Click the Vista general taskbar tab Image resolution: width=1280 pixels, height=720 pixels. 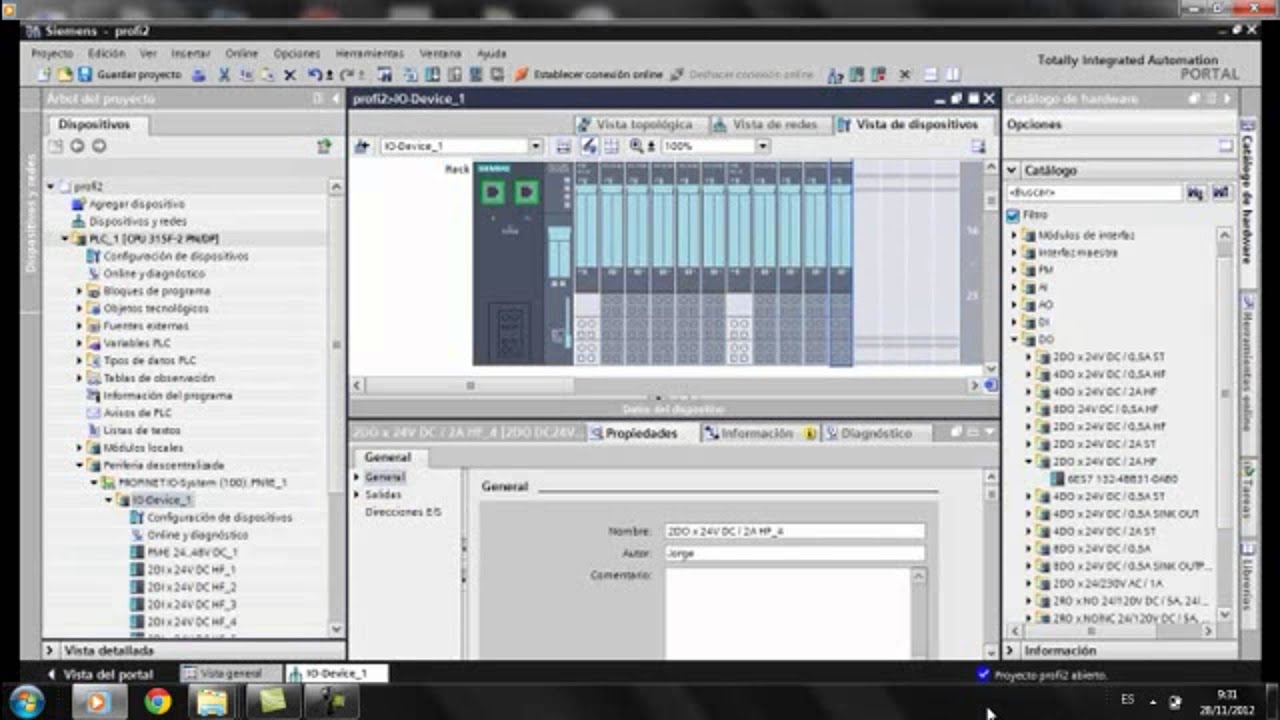click(231, 674)
